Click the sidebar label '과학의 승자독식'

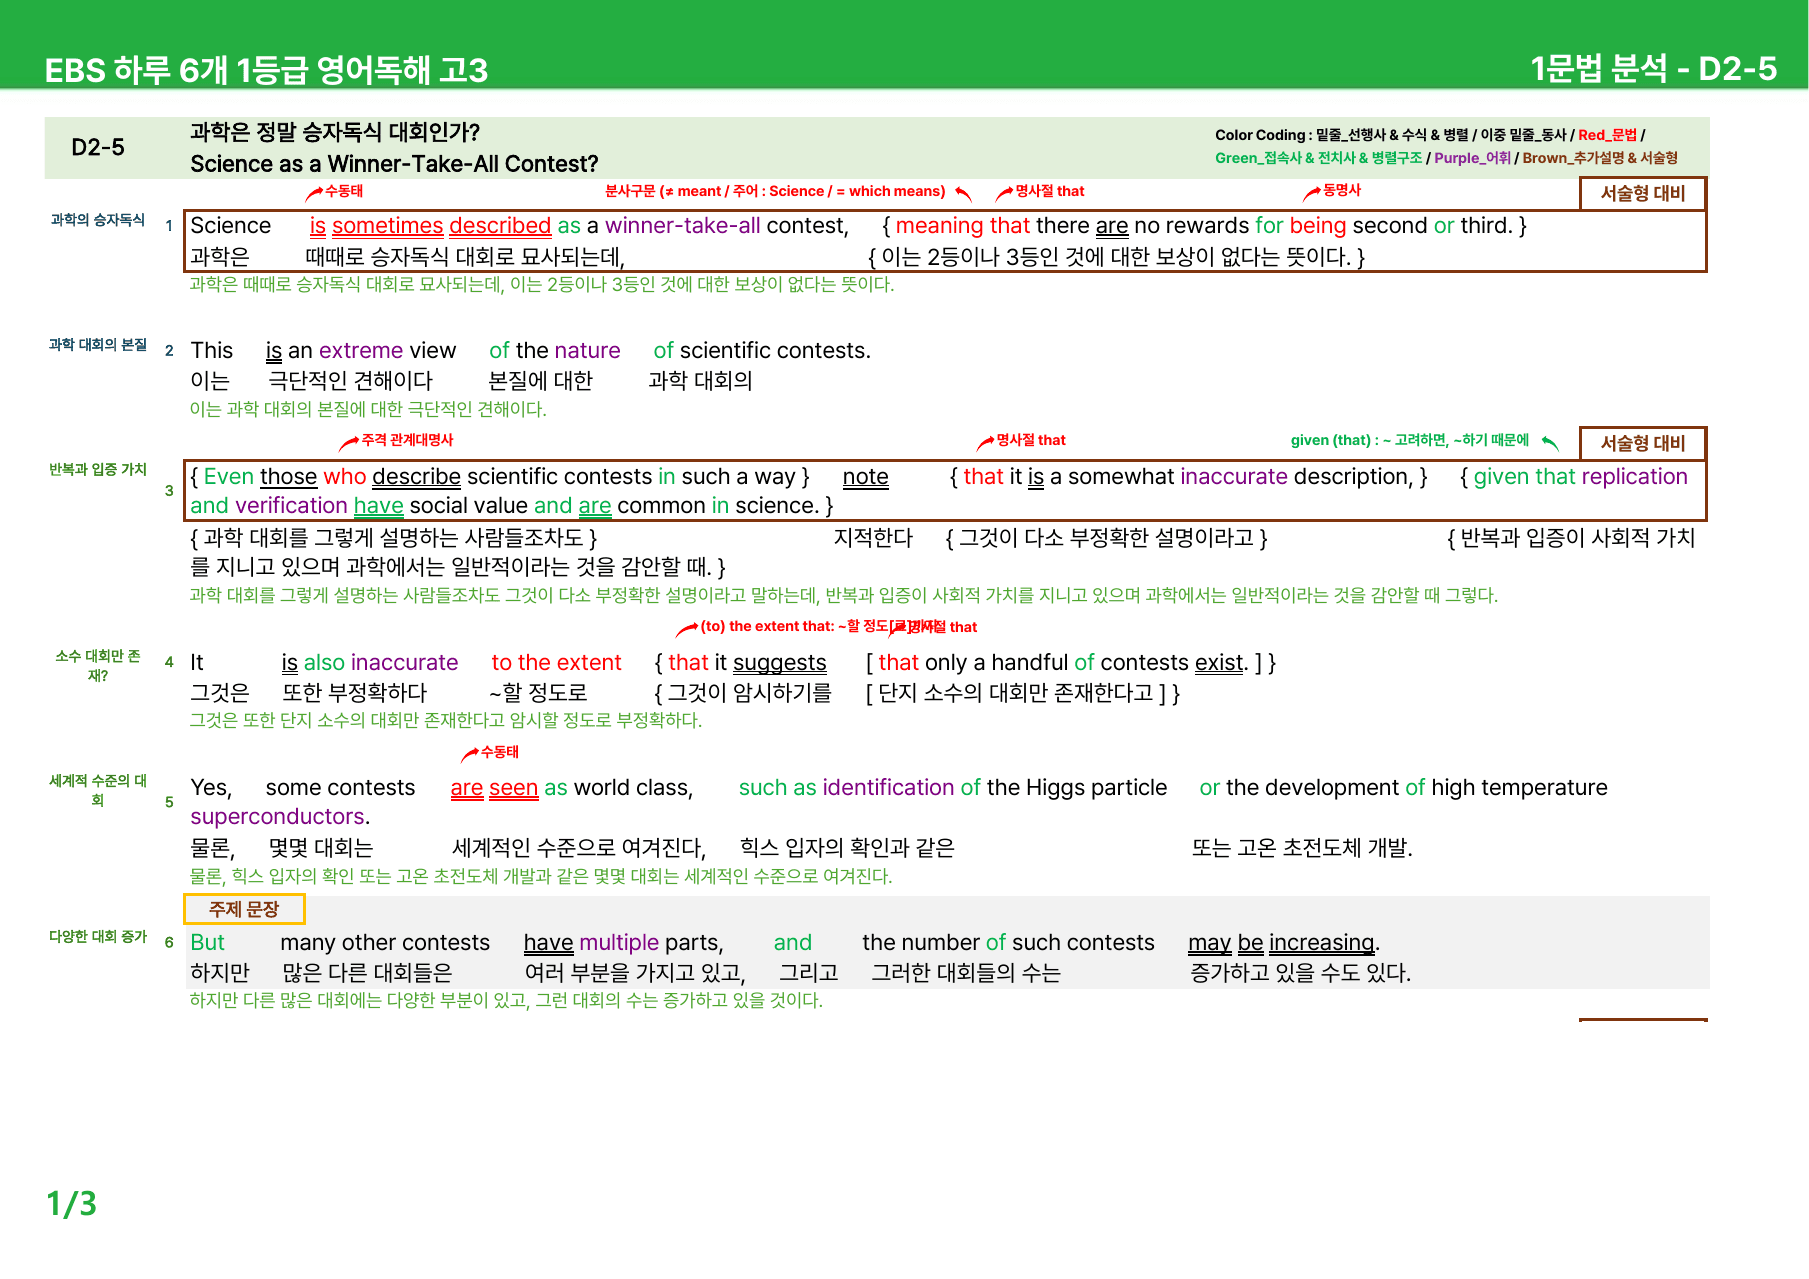pos(98,220)
